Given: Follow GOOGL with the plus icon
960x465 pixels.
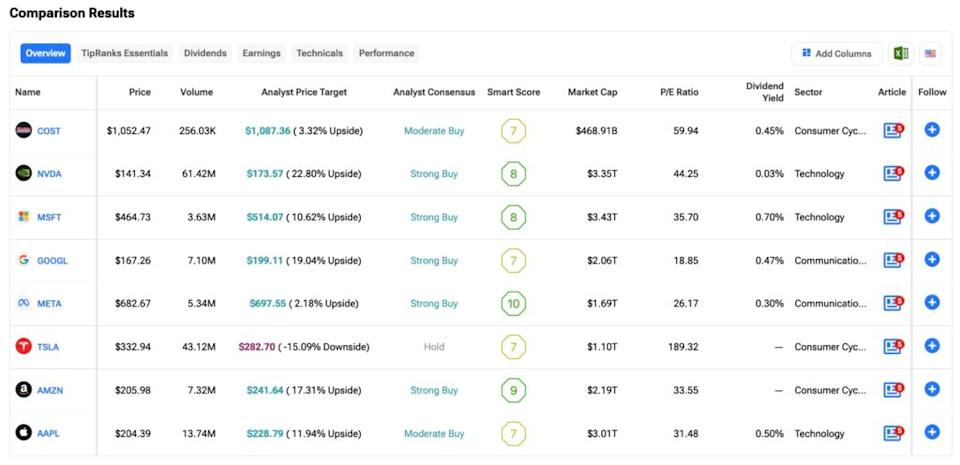Looking at the screenshot, I should pos(932,259).
